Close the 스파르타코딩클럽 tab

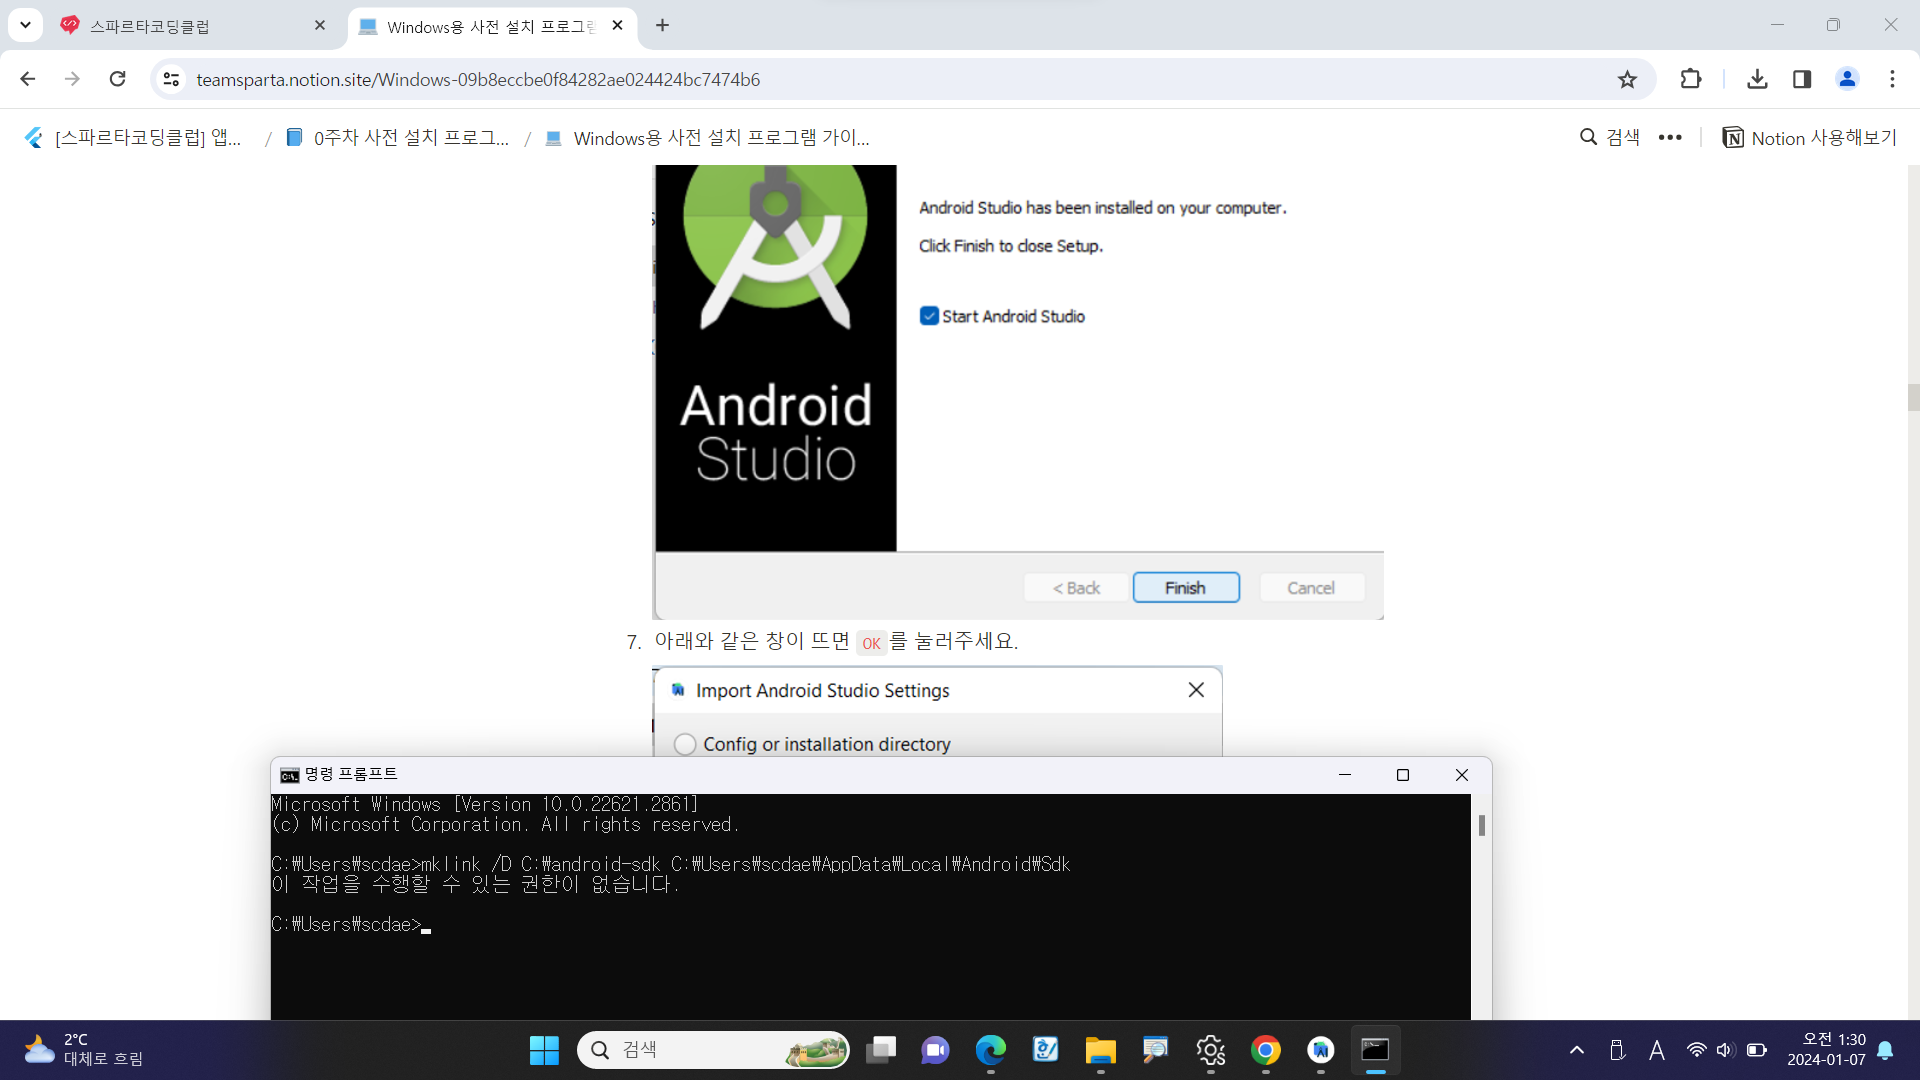320,26
